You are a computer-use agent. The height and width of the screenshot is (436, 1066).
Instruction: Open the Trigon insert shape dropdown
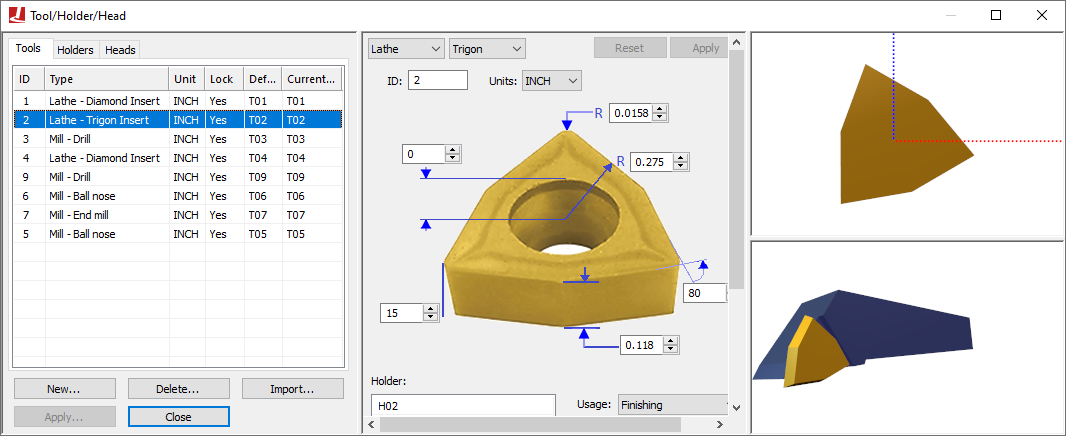487,49
